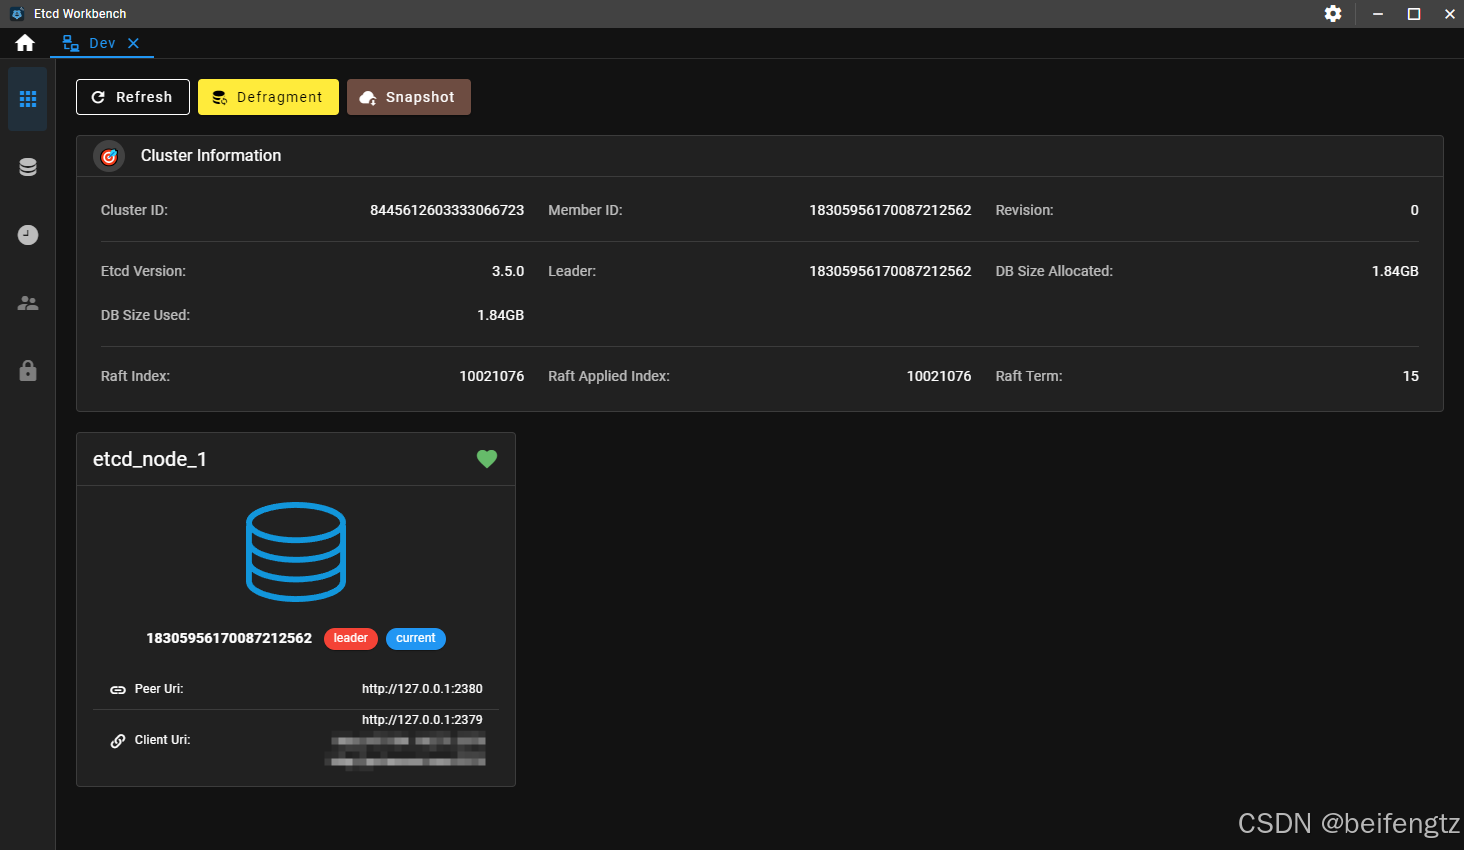Open the key database sidebar icon
Screen dimensions: 1464x850
(x=28, y=167)
